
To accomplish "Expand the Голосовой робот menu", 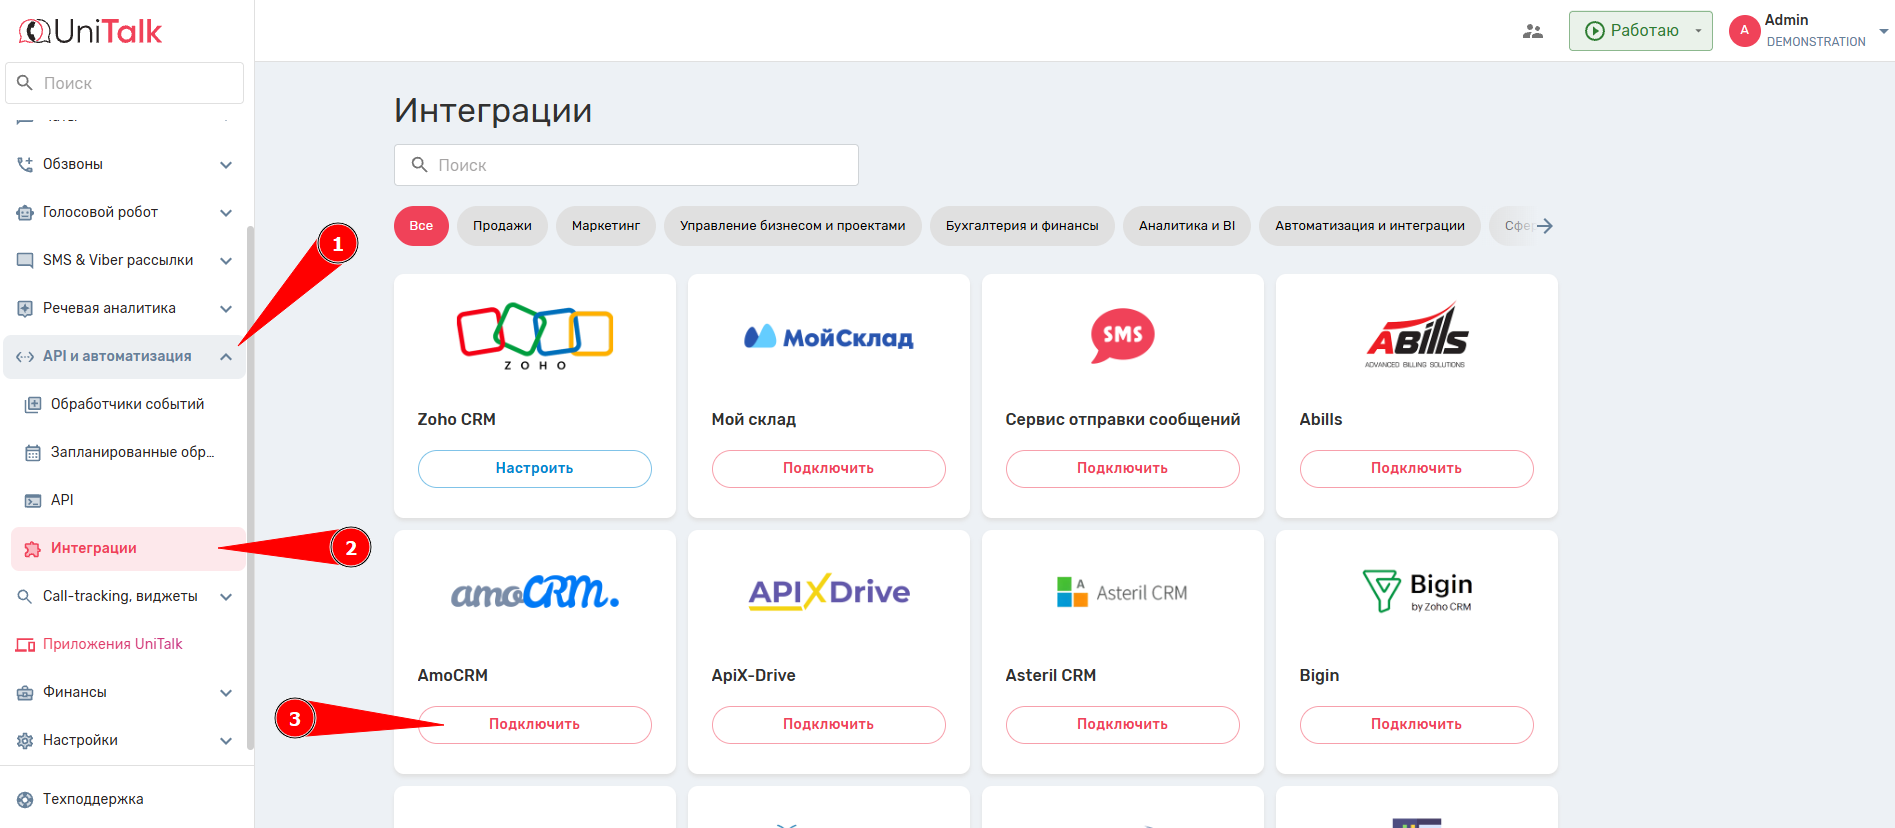I will click(226, 213).
